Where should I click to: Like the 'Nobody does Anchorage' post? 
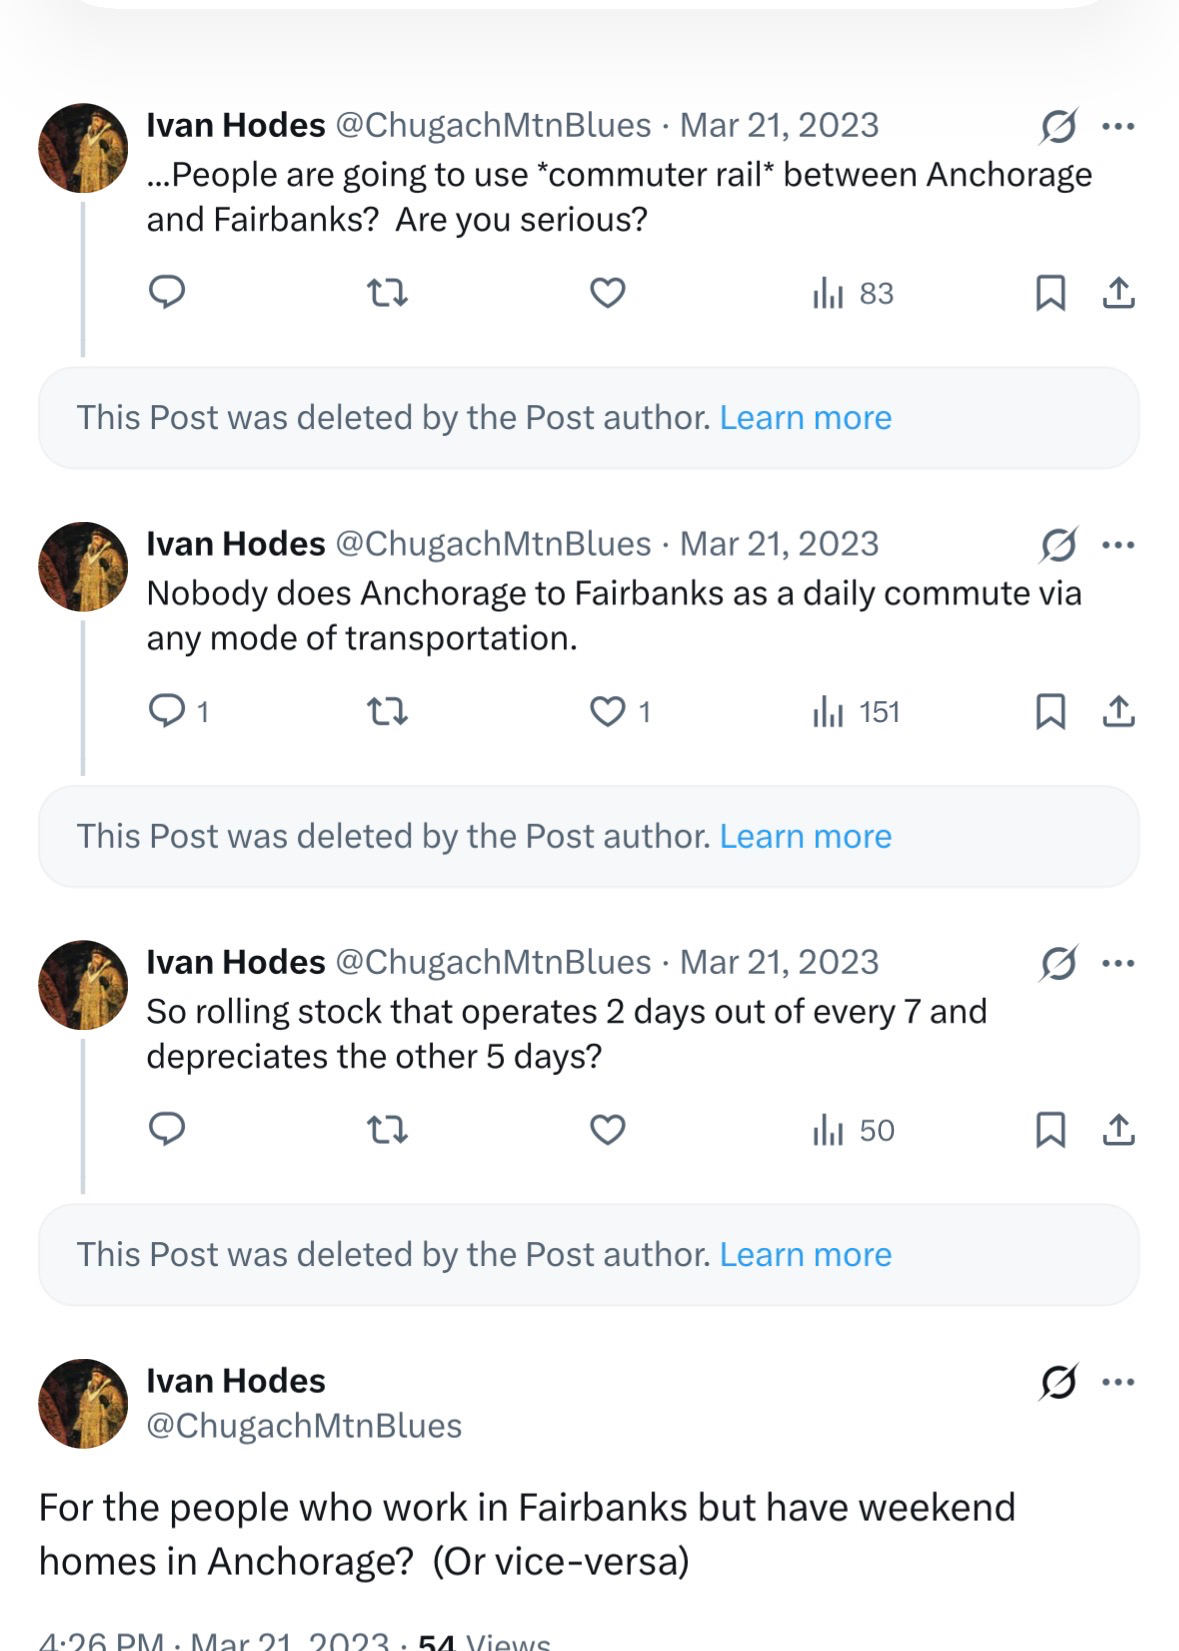(607, 711)
